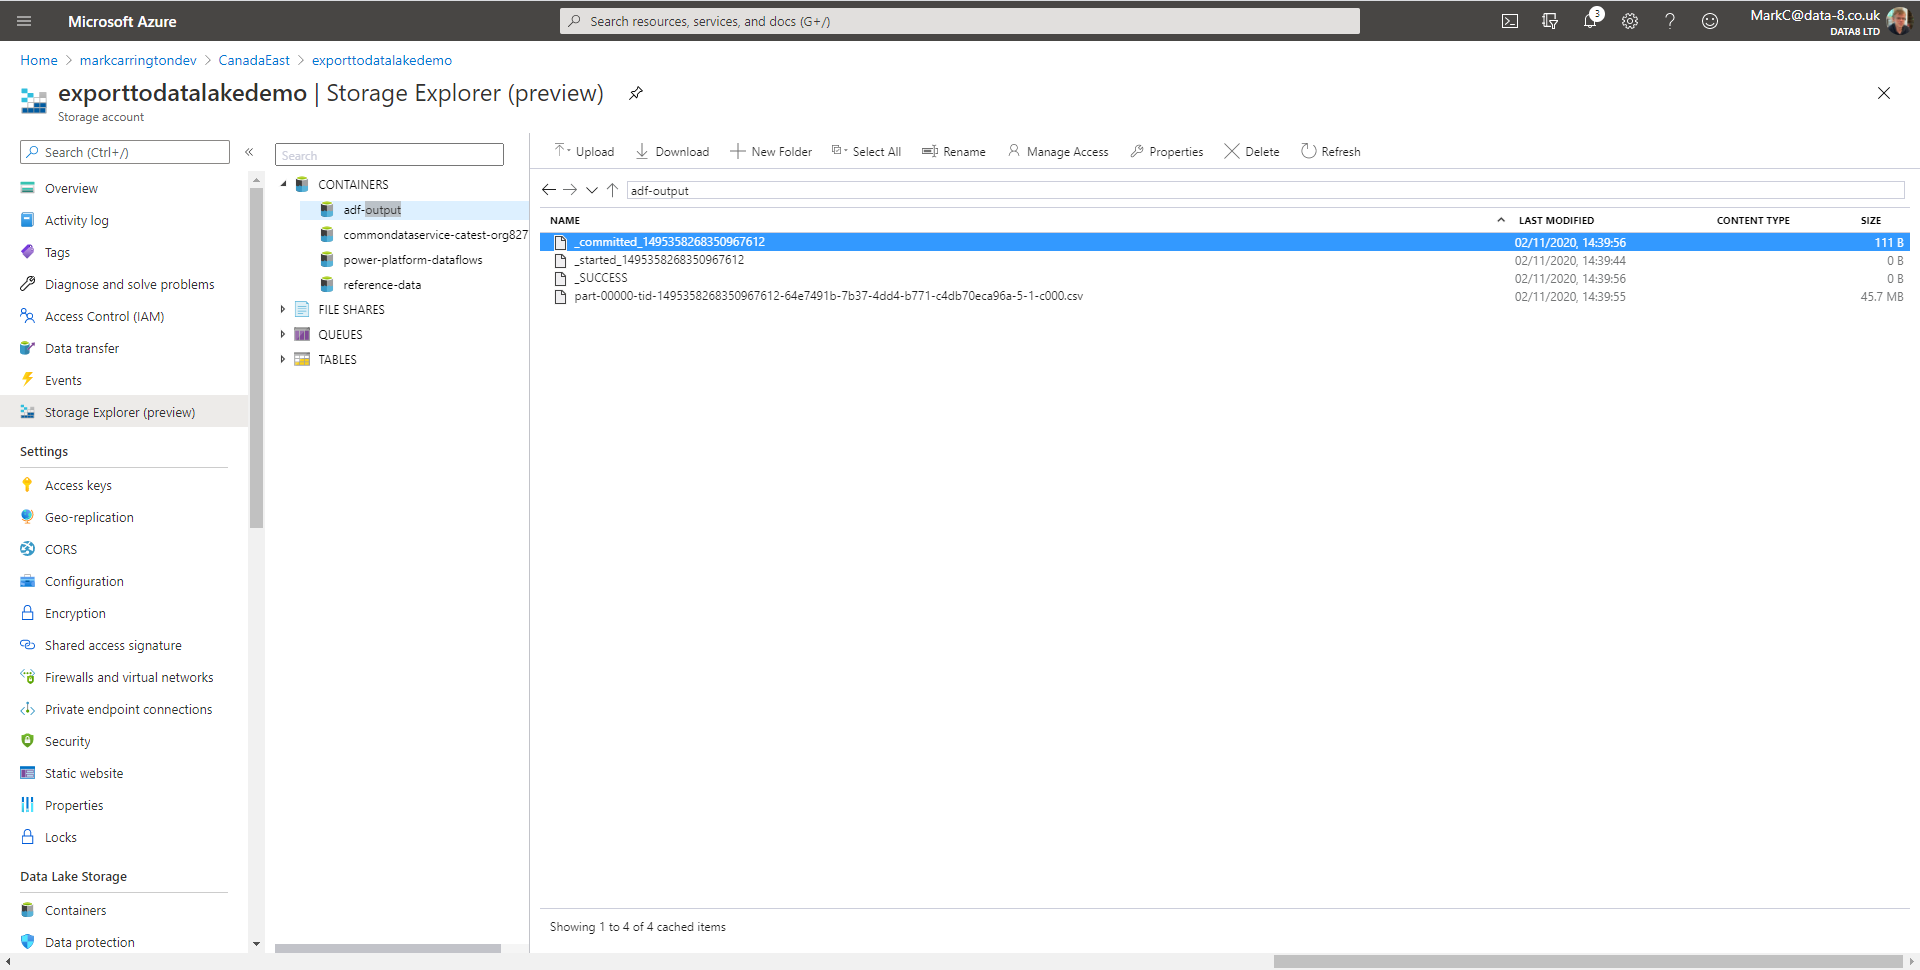Switch to the Activity log page
1920x970 pixels.
(75, 220)
